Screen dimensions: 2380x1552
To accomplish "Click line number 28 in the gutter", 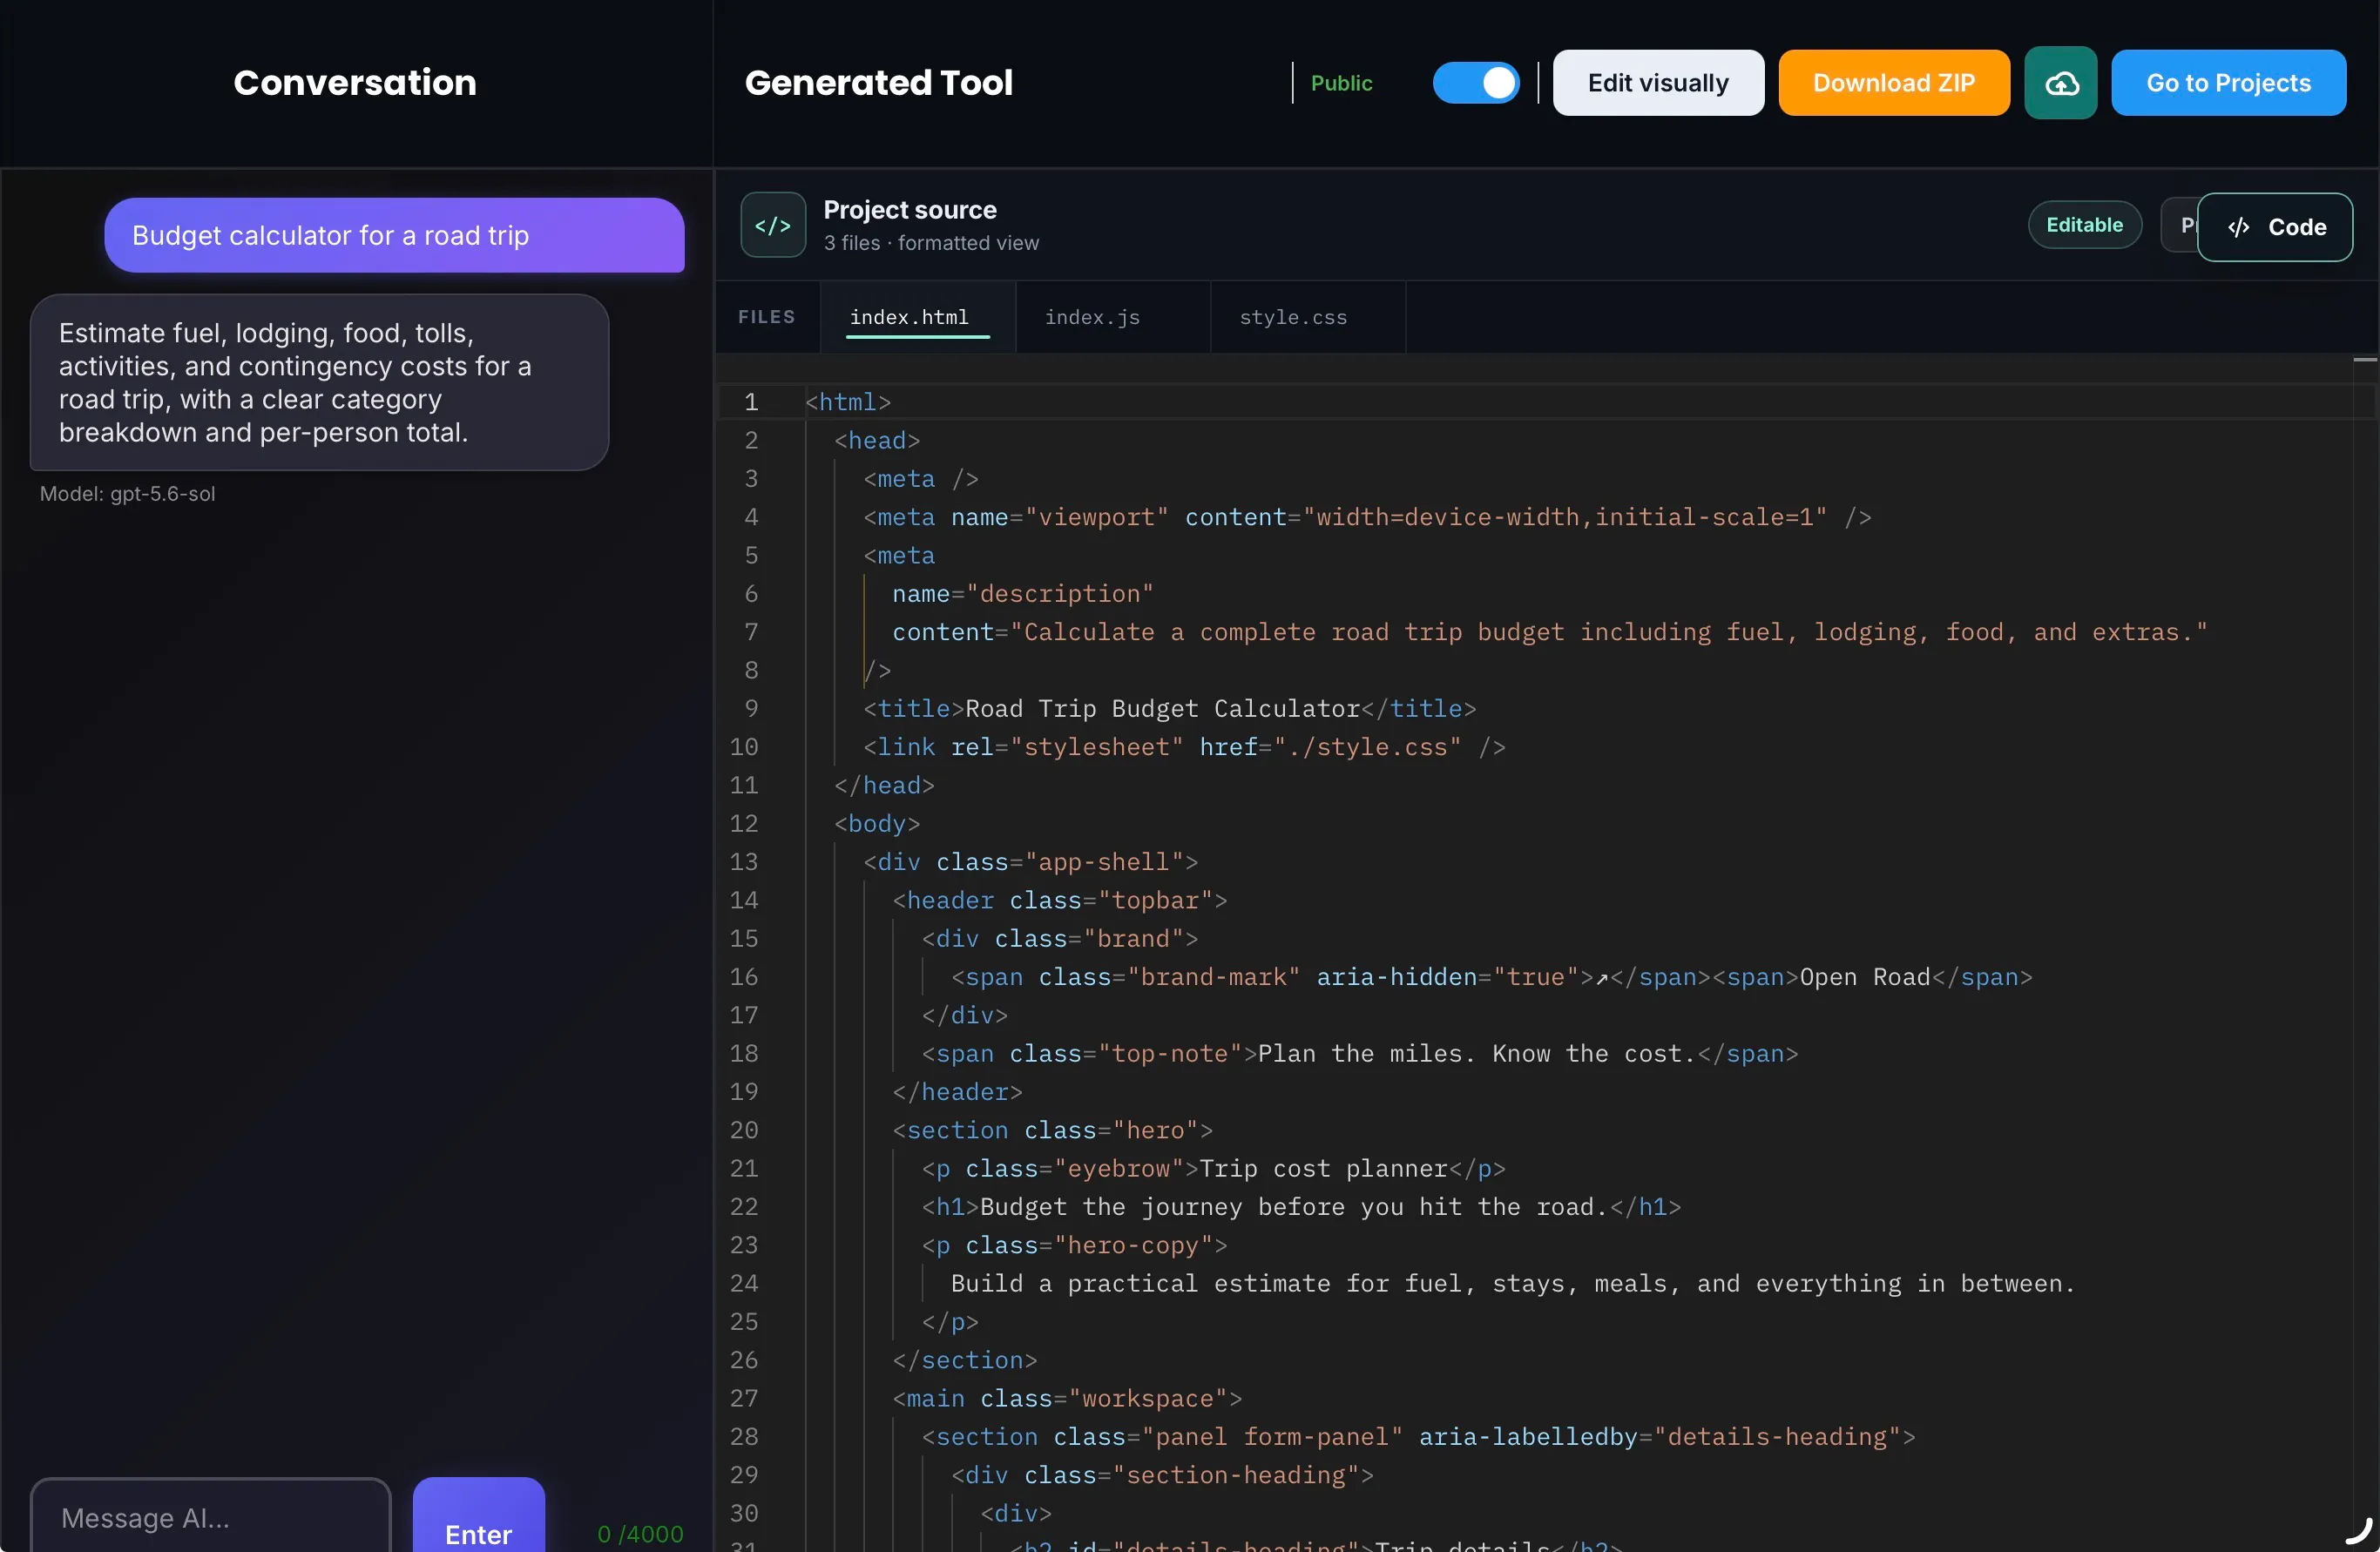I will click(x=744, y=1436).
